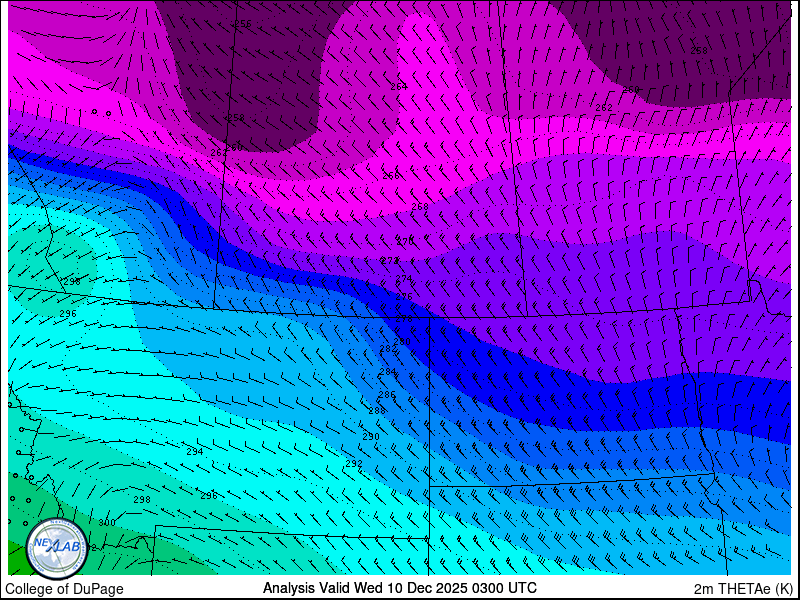This screenshot has height=600, width=800.
Task: Select the 270 contour label
Action: click(405, 241)
